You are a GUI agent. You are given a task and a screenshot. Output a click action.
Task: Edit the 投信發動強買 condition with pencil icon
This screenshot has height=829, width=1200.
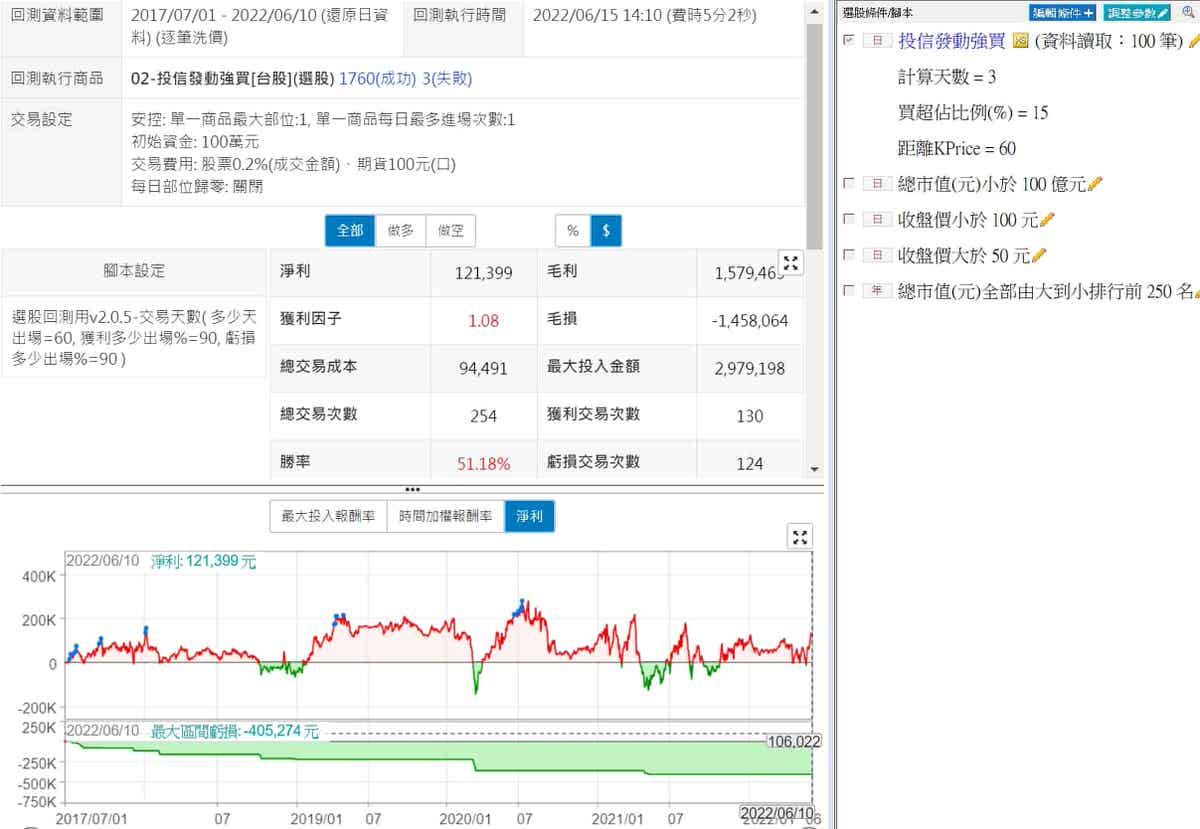click(1193, 42)
